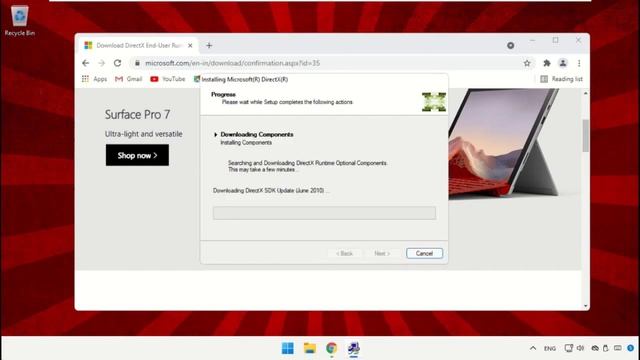Click Shop now for Surface Pro 7
Screen dimensions: 640x360
pyautogui.click(x=137, y=155)
